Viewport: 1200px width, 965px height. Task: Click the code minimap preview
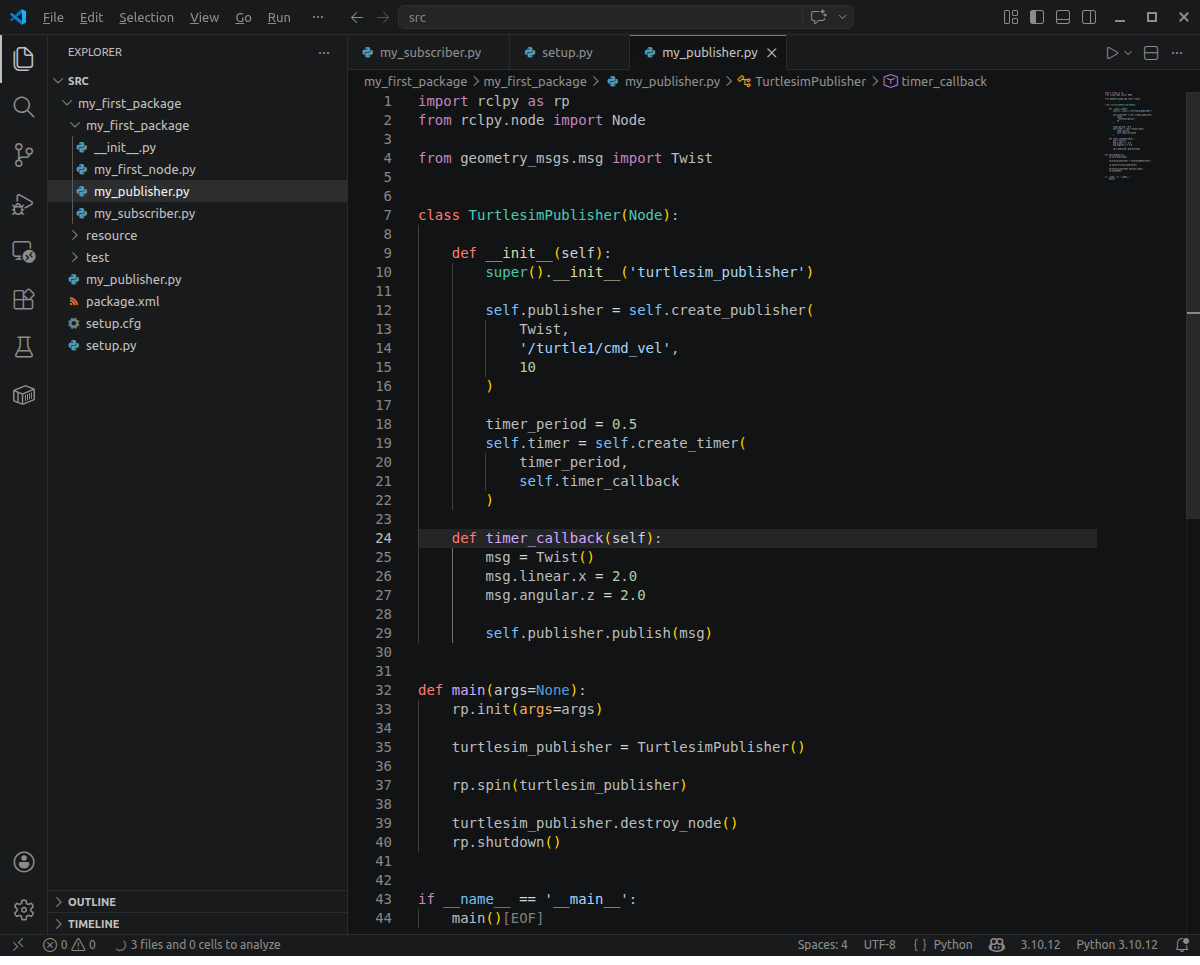pos(1140,135)
